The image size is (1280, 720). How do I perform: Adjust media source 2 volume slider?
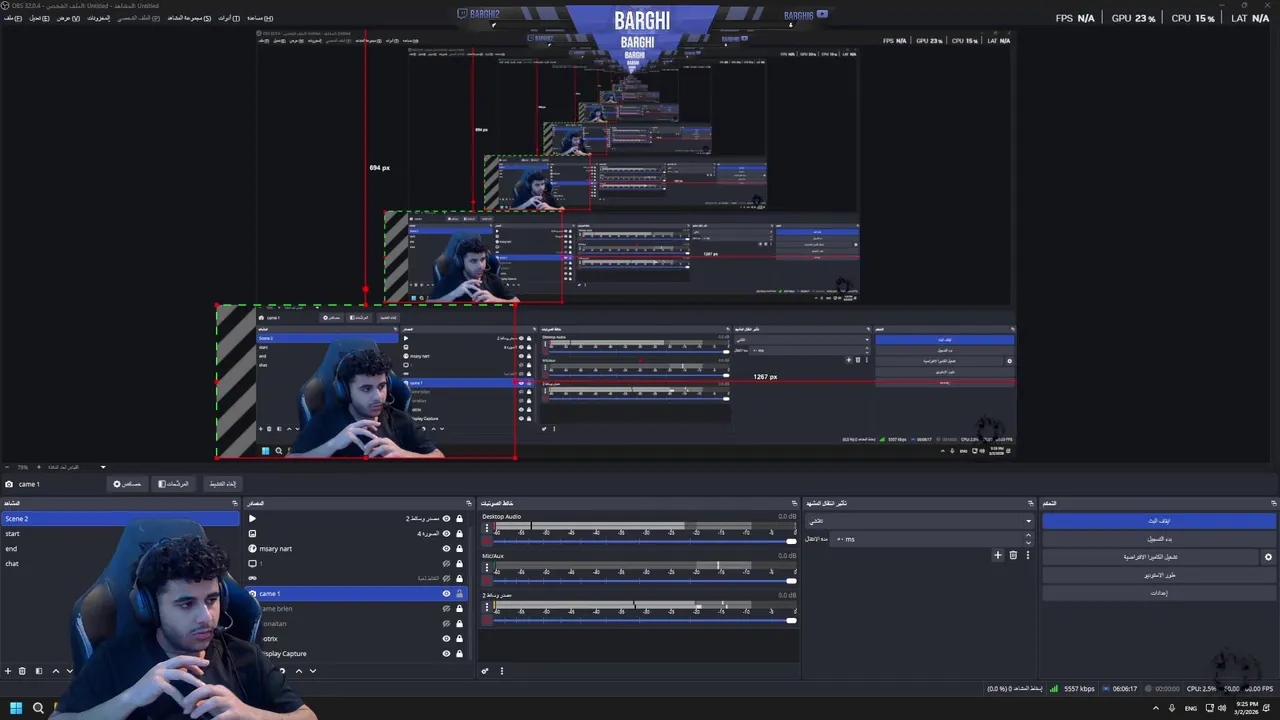click(x=643, y=620)
